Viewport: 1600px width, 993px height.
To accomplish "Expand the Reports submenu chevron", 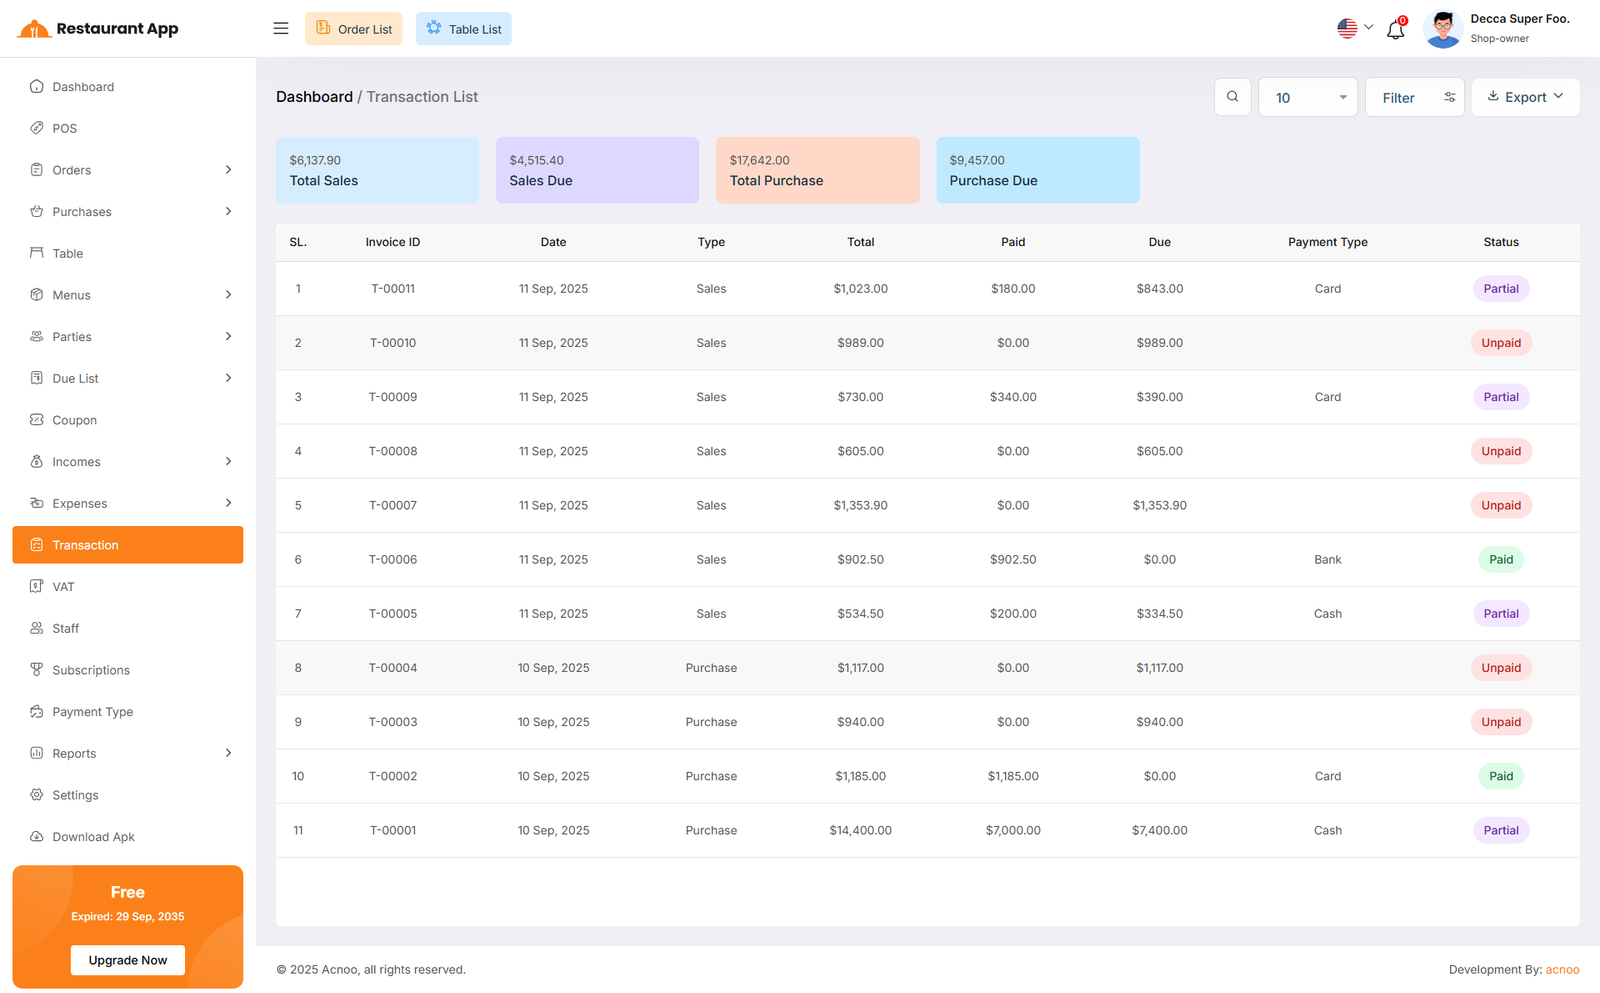I will coord(228,754).
